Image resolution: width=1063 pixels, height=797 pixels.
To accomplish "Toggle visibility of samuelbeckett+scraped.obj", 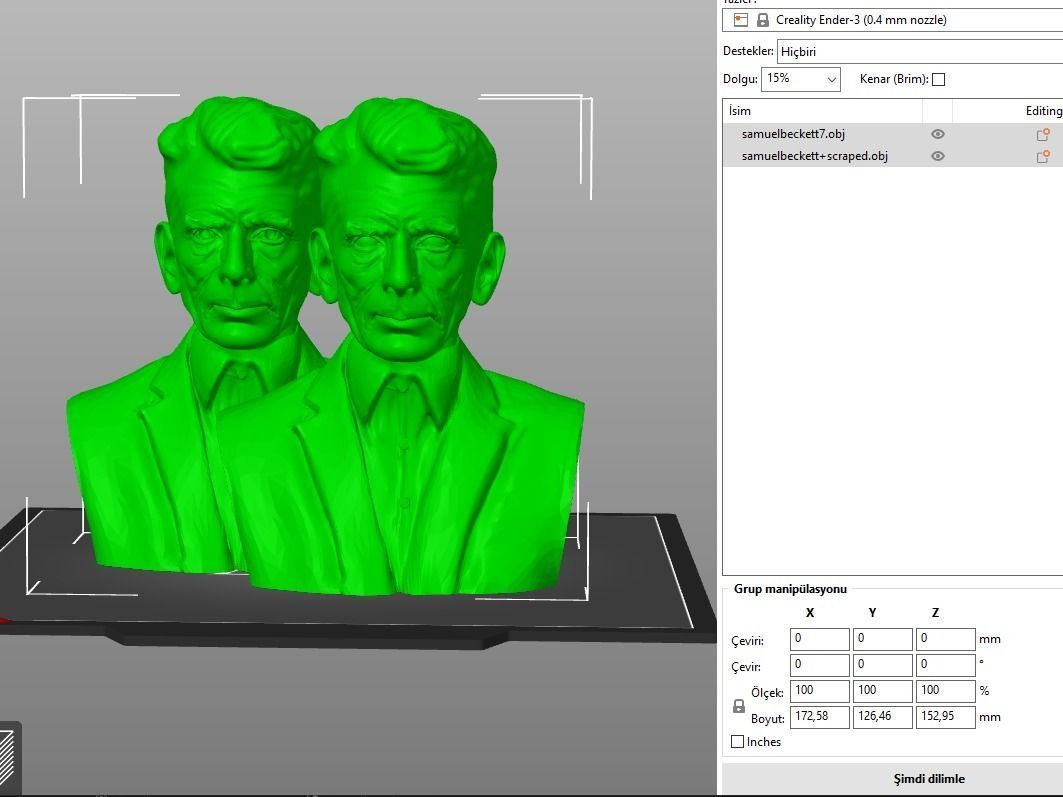I will (938, 156).
